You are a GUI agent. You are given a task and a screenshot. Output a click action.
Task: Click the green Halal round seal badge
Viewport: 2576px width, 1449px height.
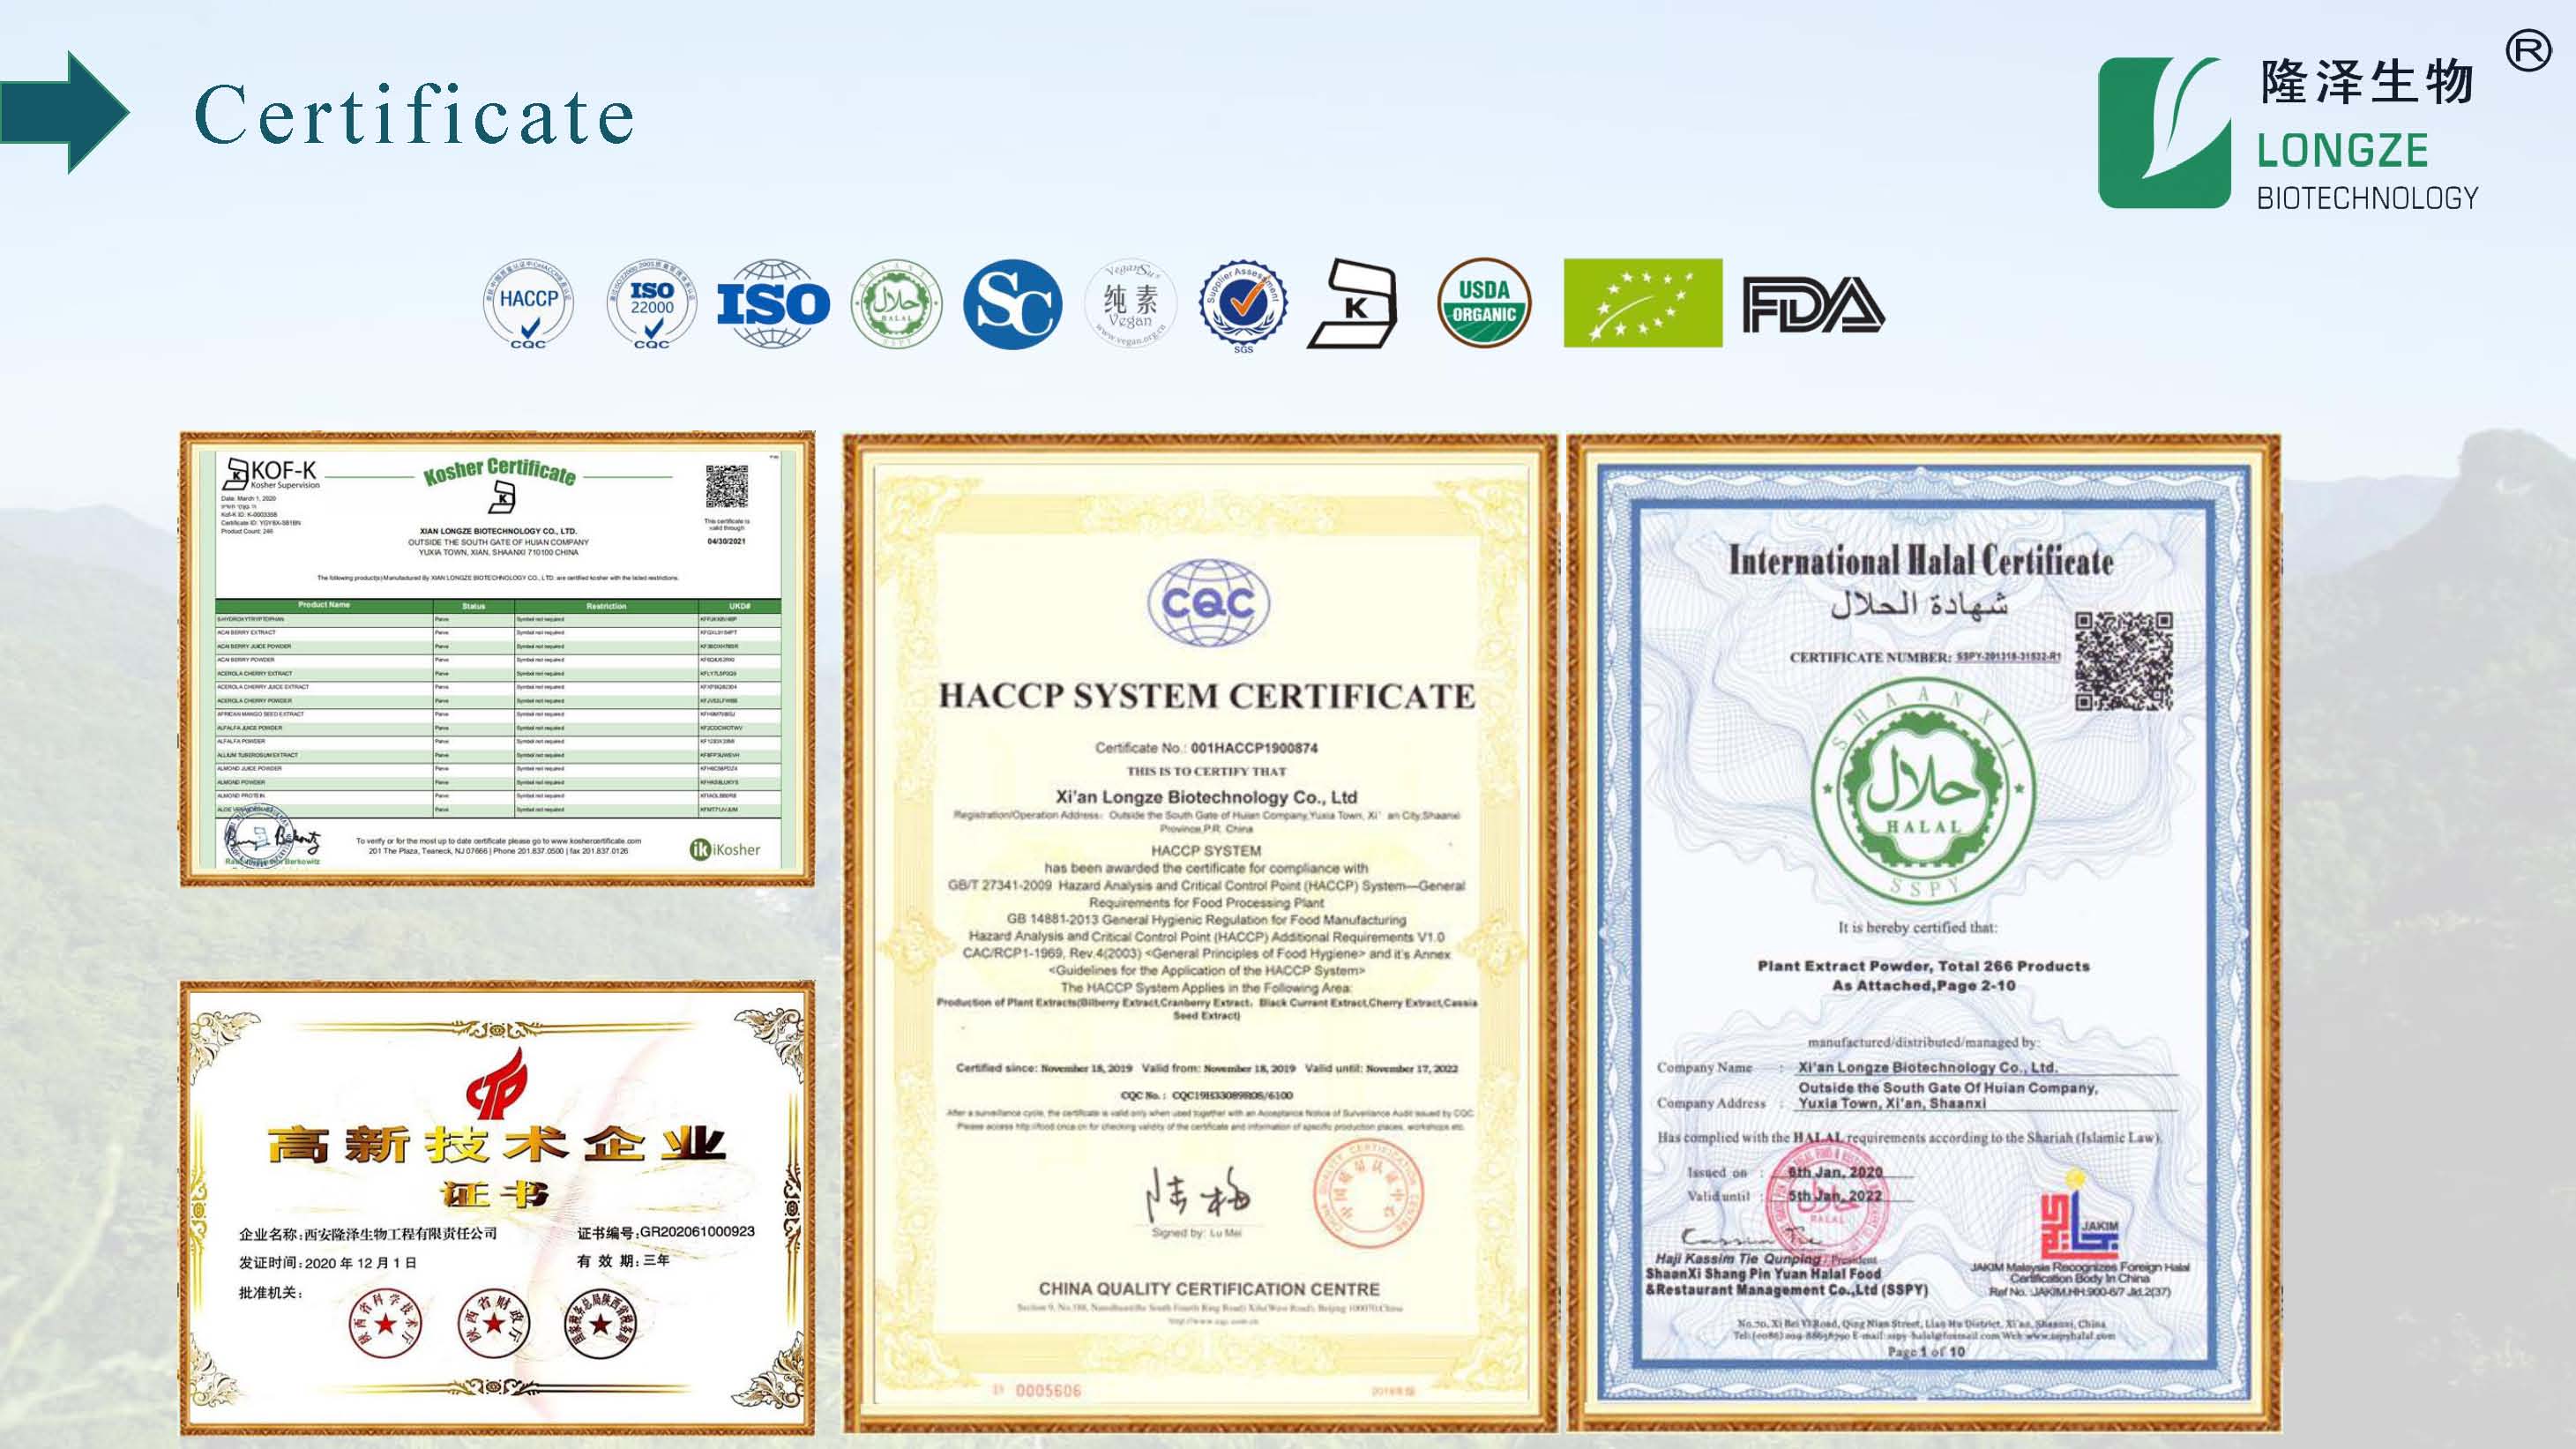click(x=896, y=304)
